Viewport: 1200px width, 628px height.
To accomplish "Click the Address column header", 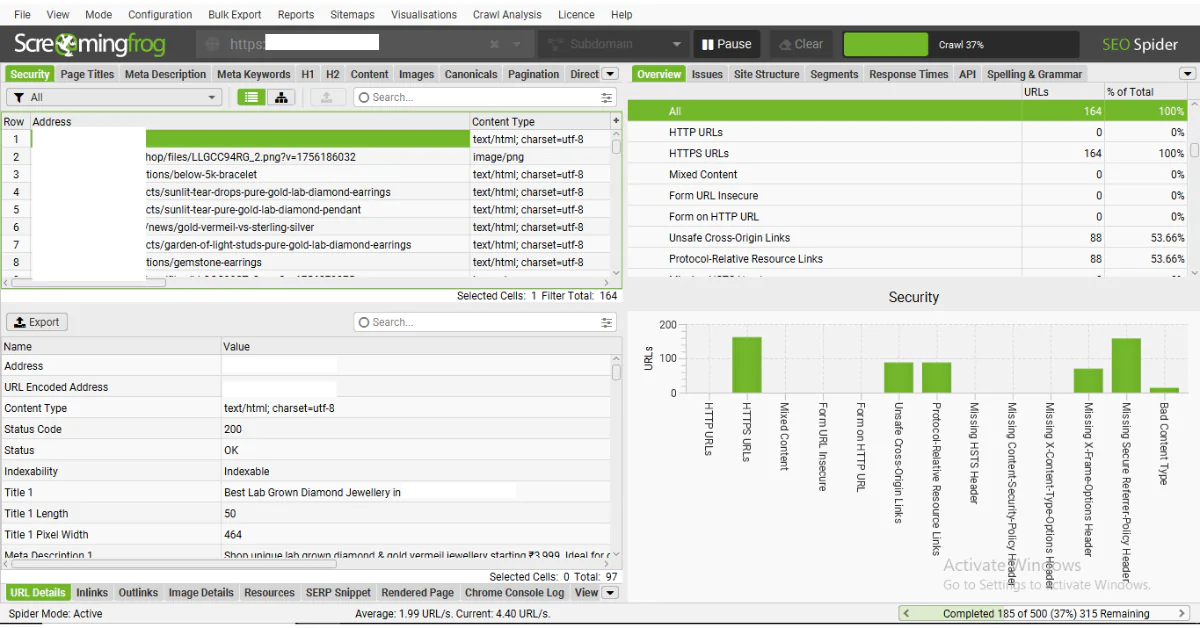I will coord(250,121).
